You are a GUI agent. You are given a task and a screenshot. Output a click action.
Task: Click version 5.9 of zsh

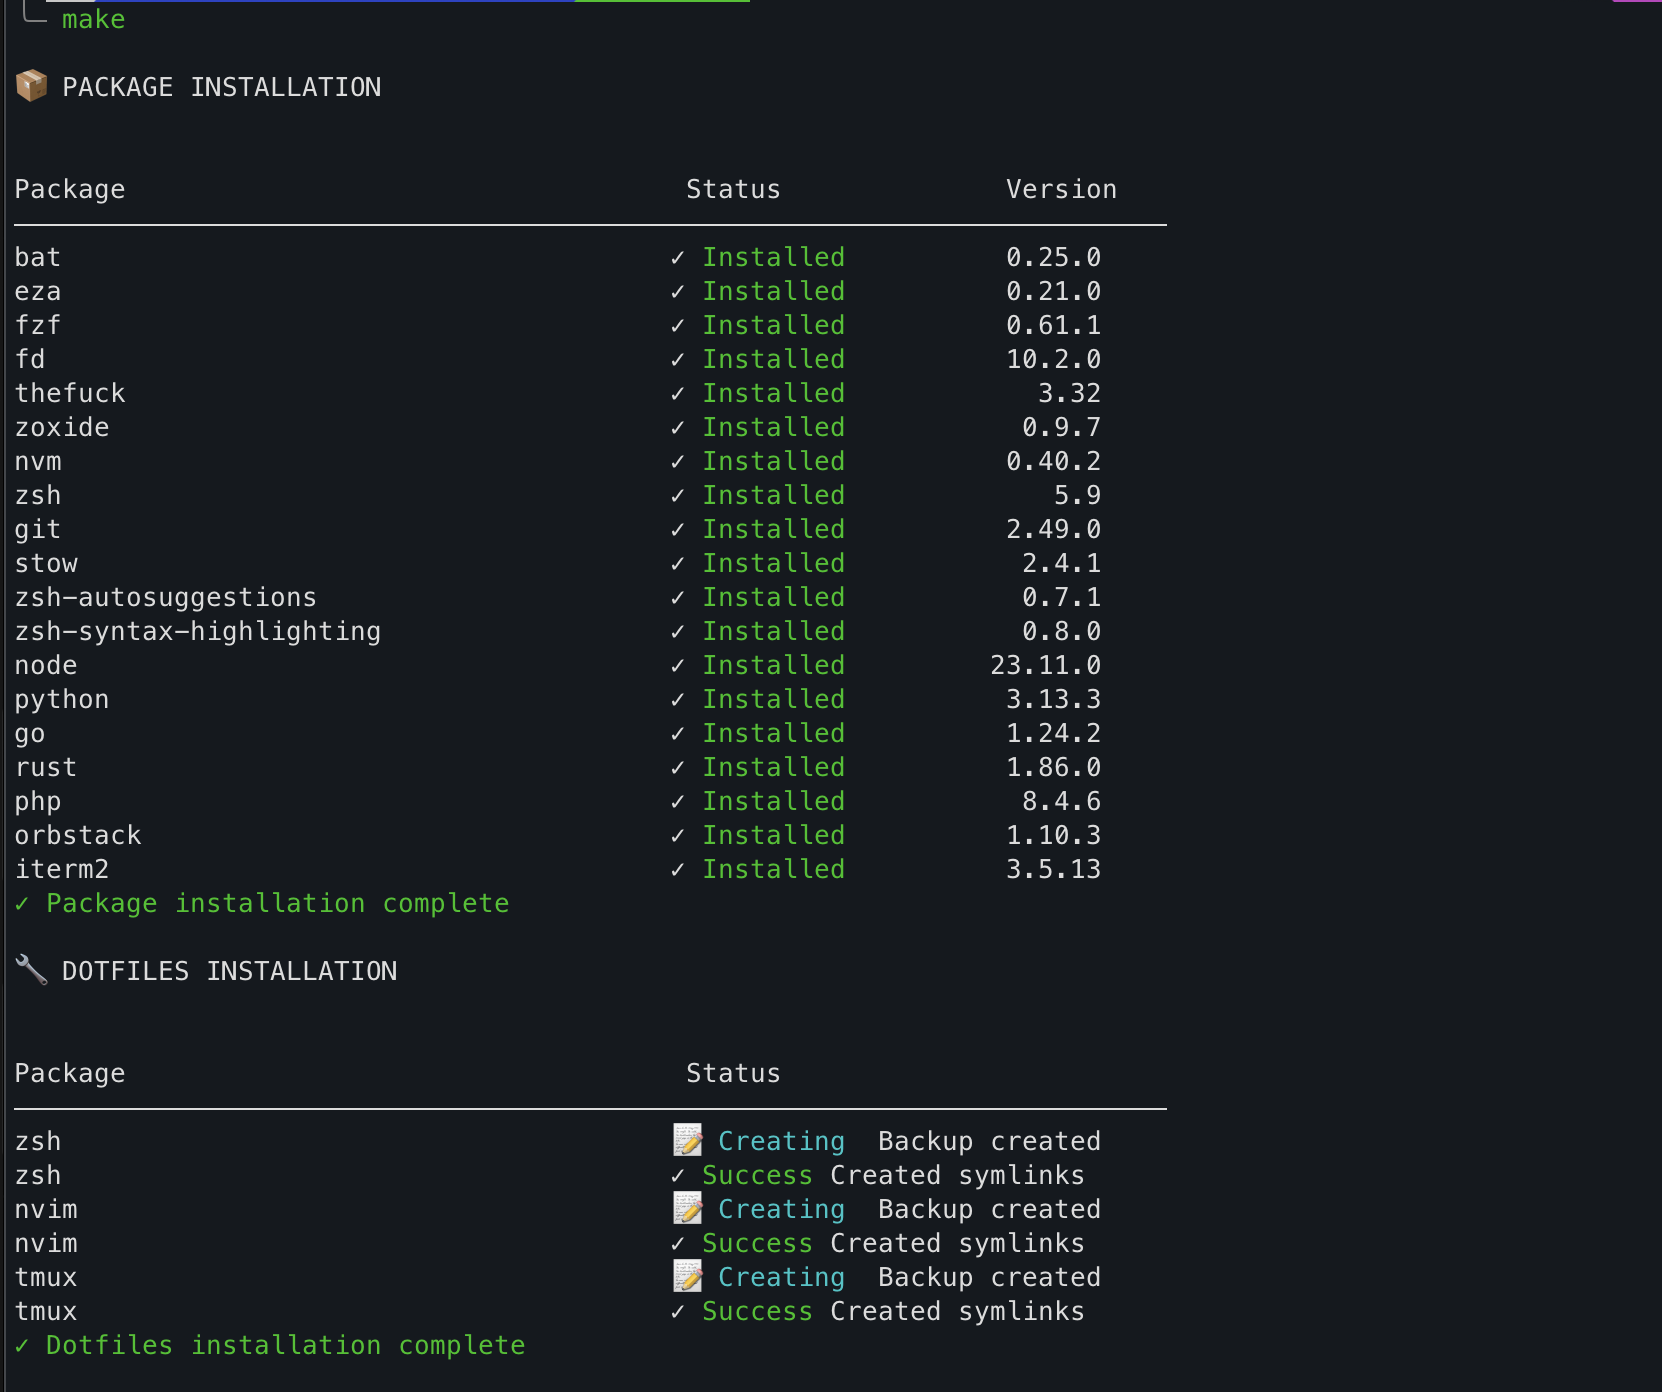[1078, 495]
